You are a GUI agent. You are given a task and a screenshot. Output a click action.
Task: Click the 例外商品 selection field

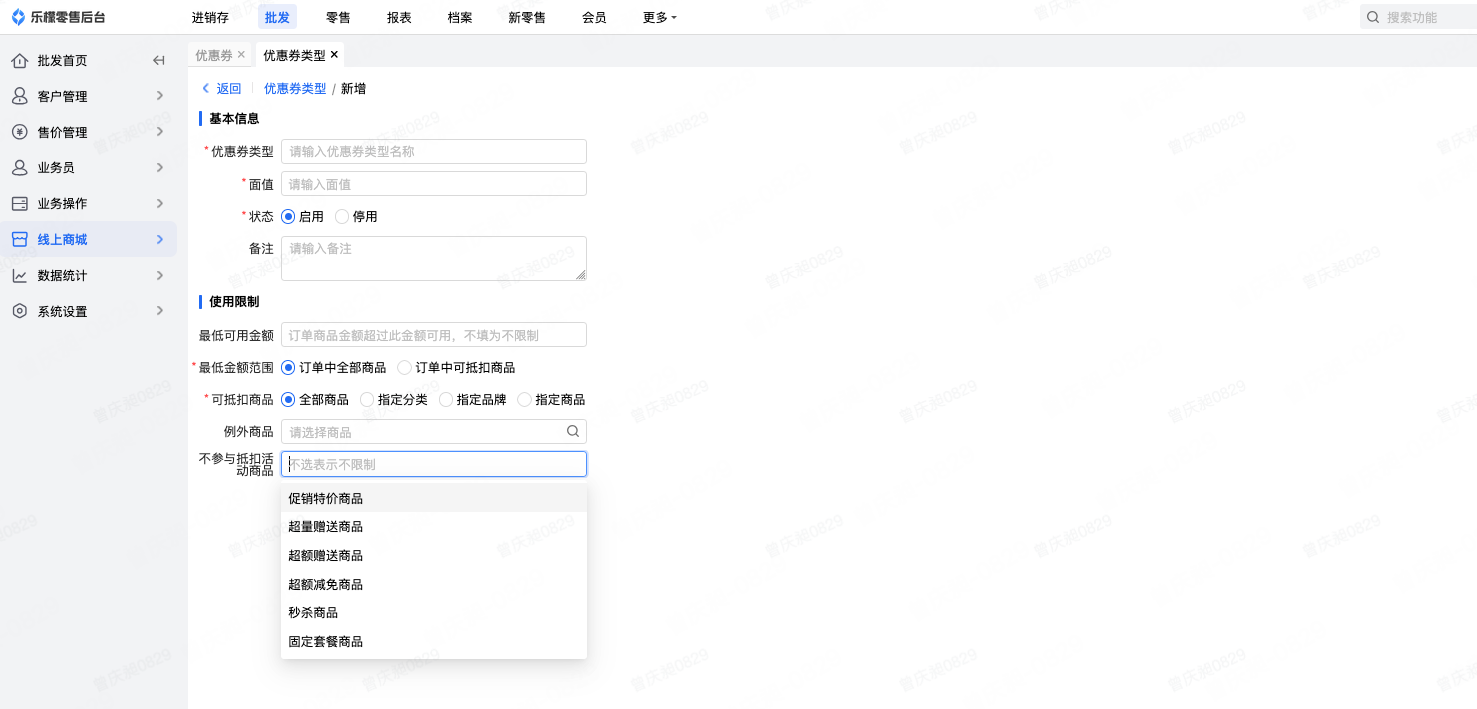[434, 432]
